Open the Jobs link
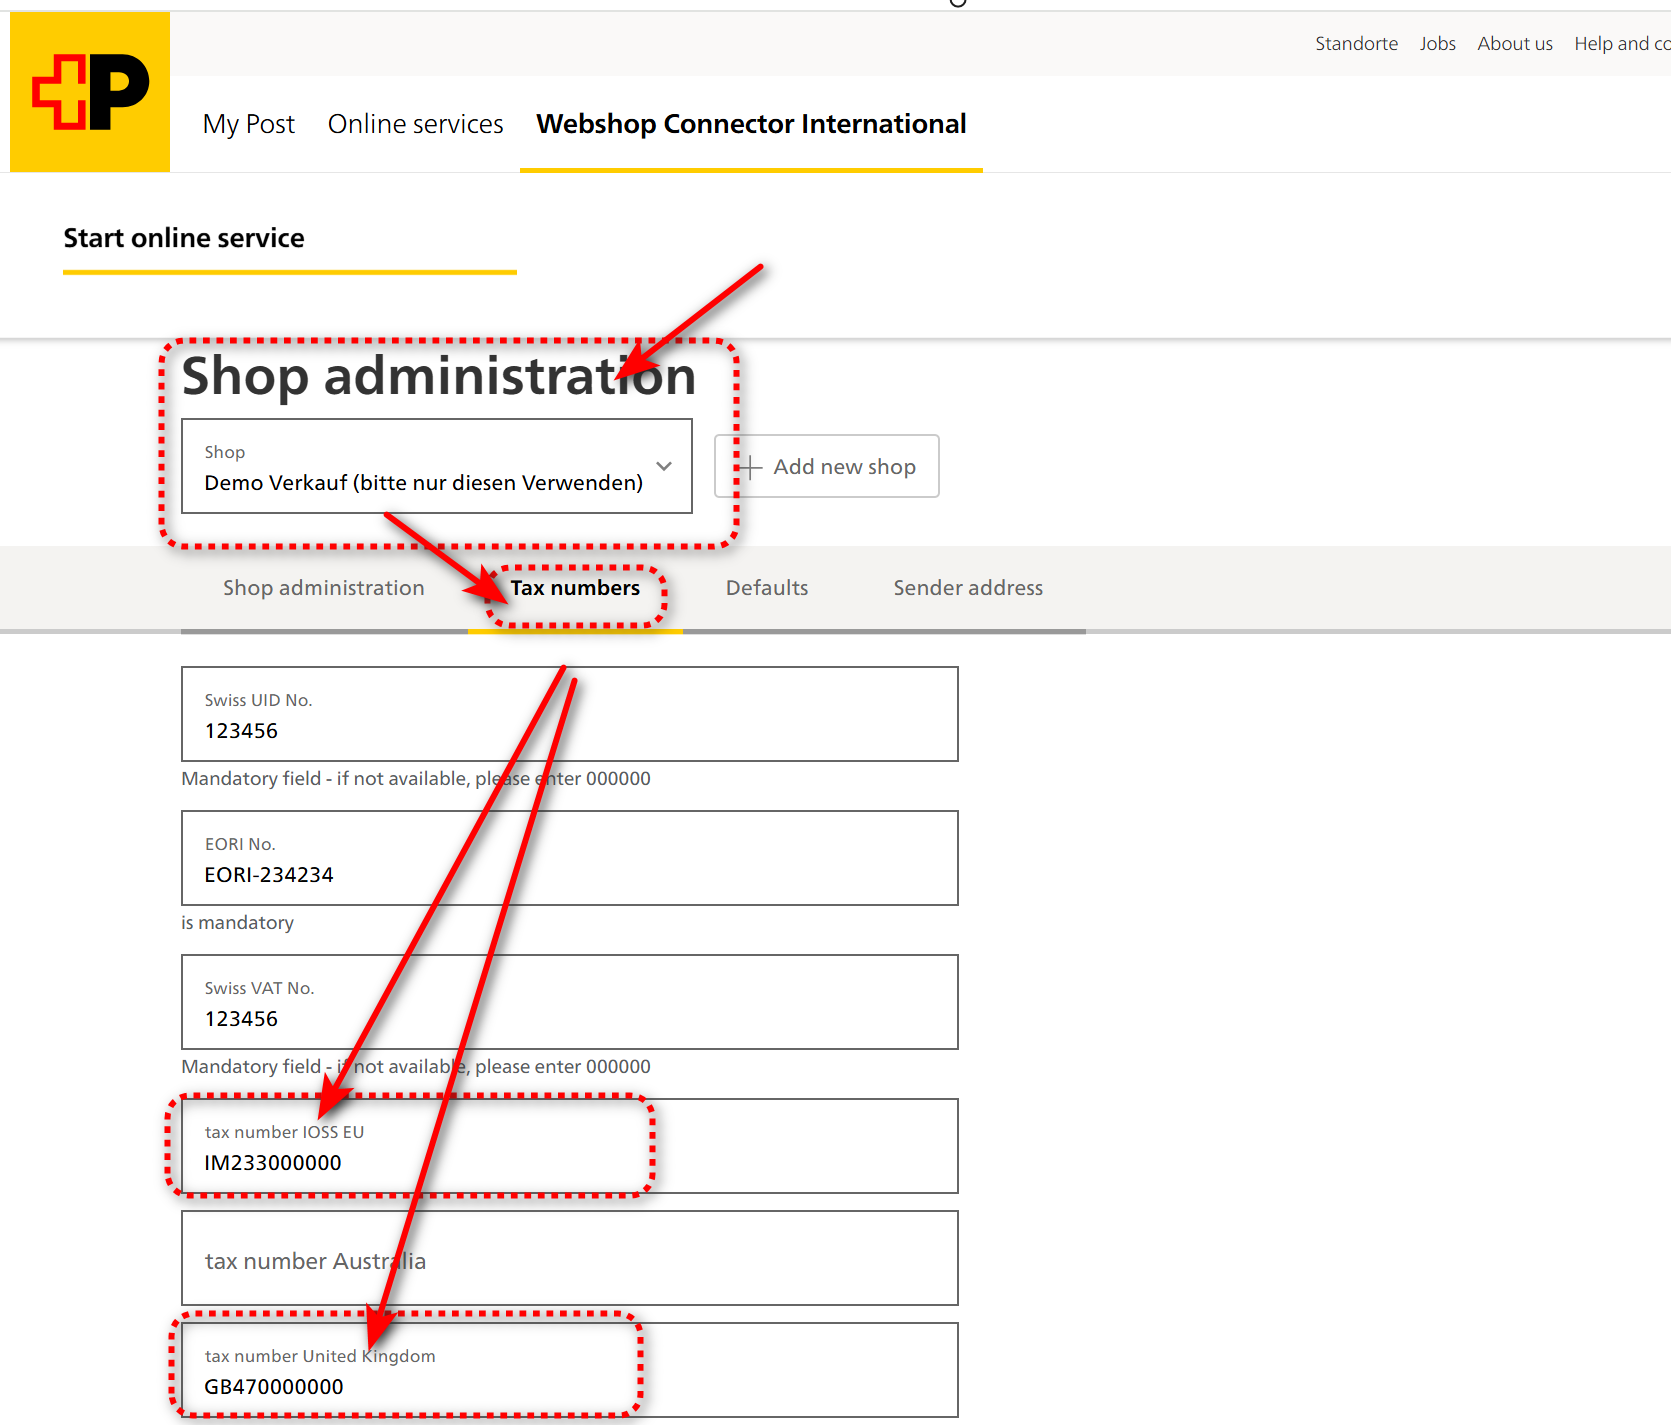1671x1425 pixels. pos(1437,44)
